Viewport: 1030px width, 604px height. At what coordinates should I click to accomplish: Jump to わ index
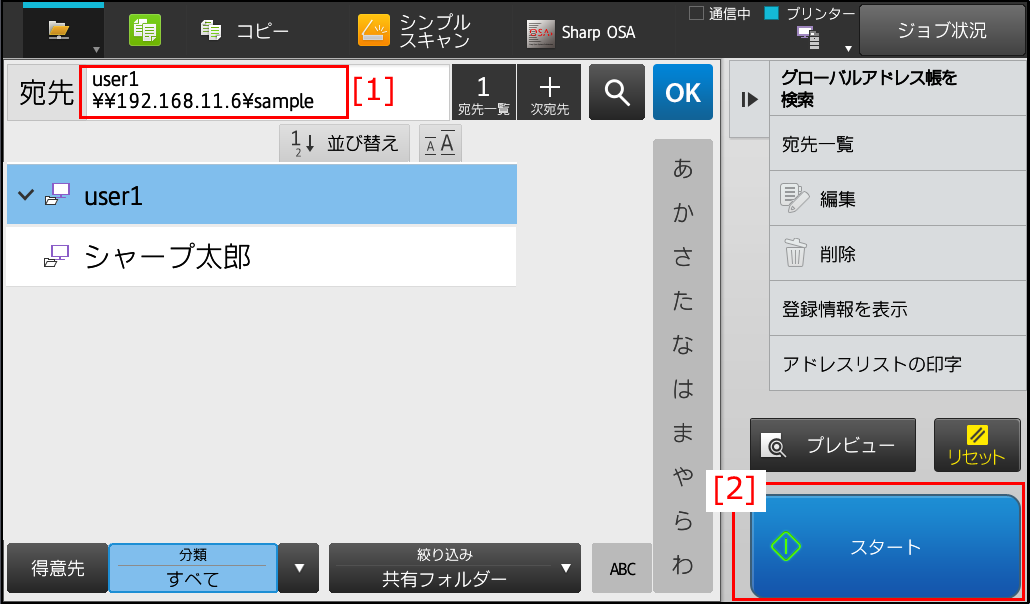[x=683, y=565]
